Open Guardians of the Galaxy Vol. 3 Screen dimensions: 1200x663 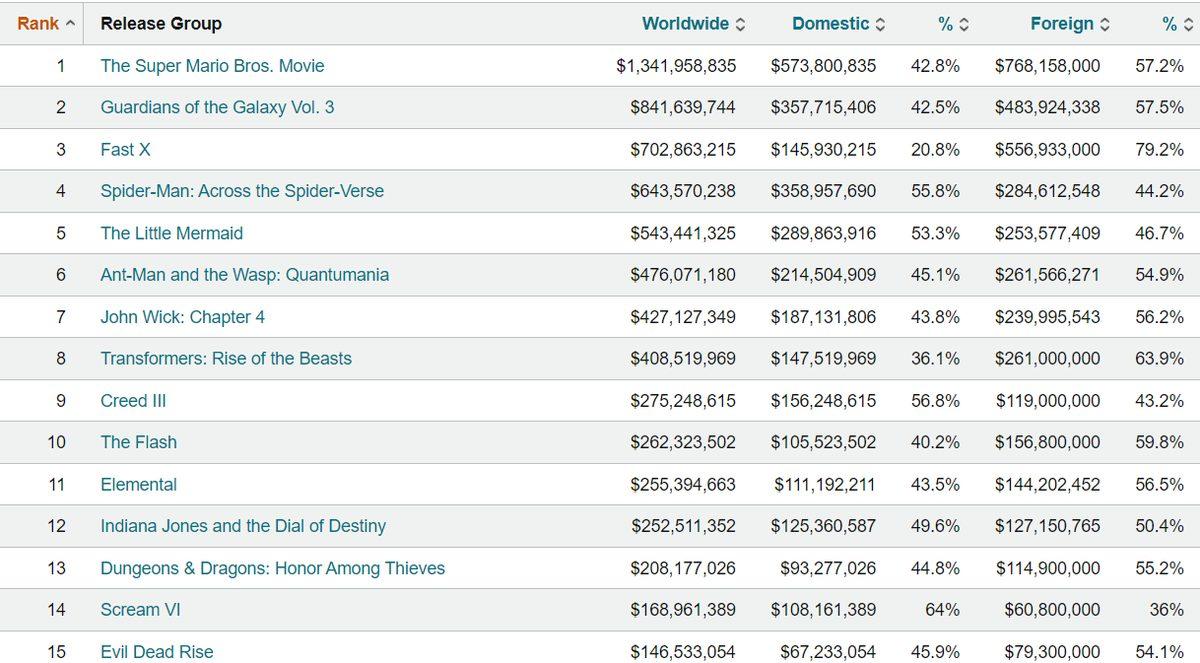pyautogui.click(x=217, y=107)
